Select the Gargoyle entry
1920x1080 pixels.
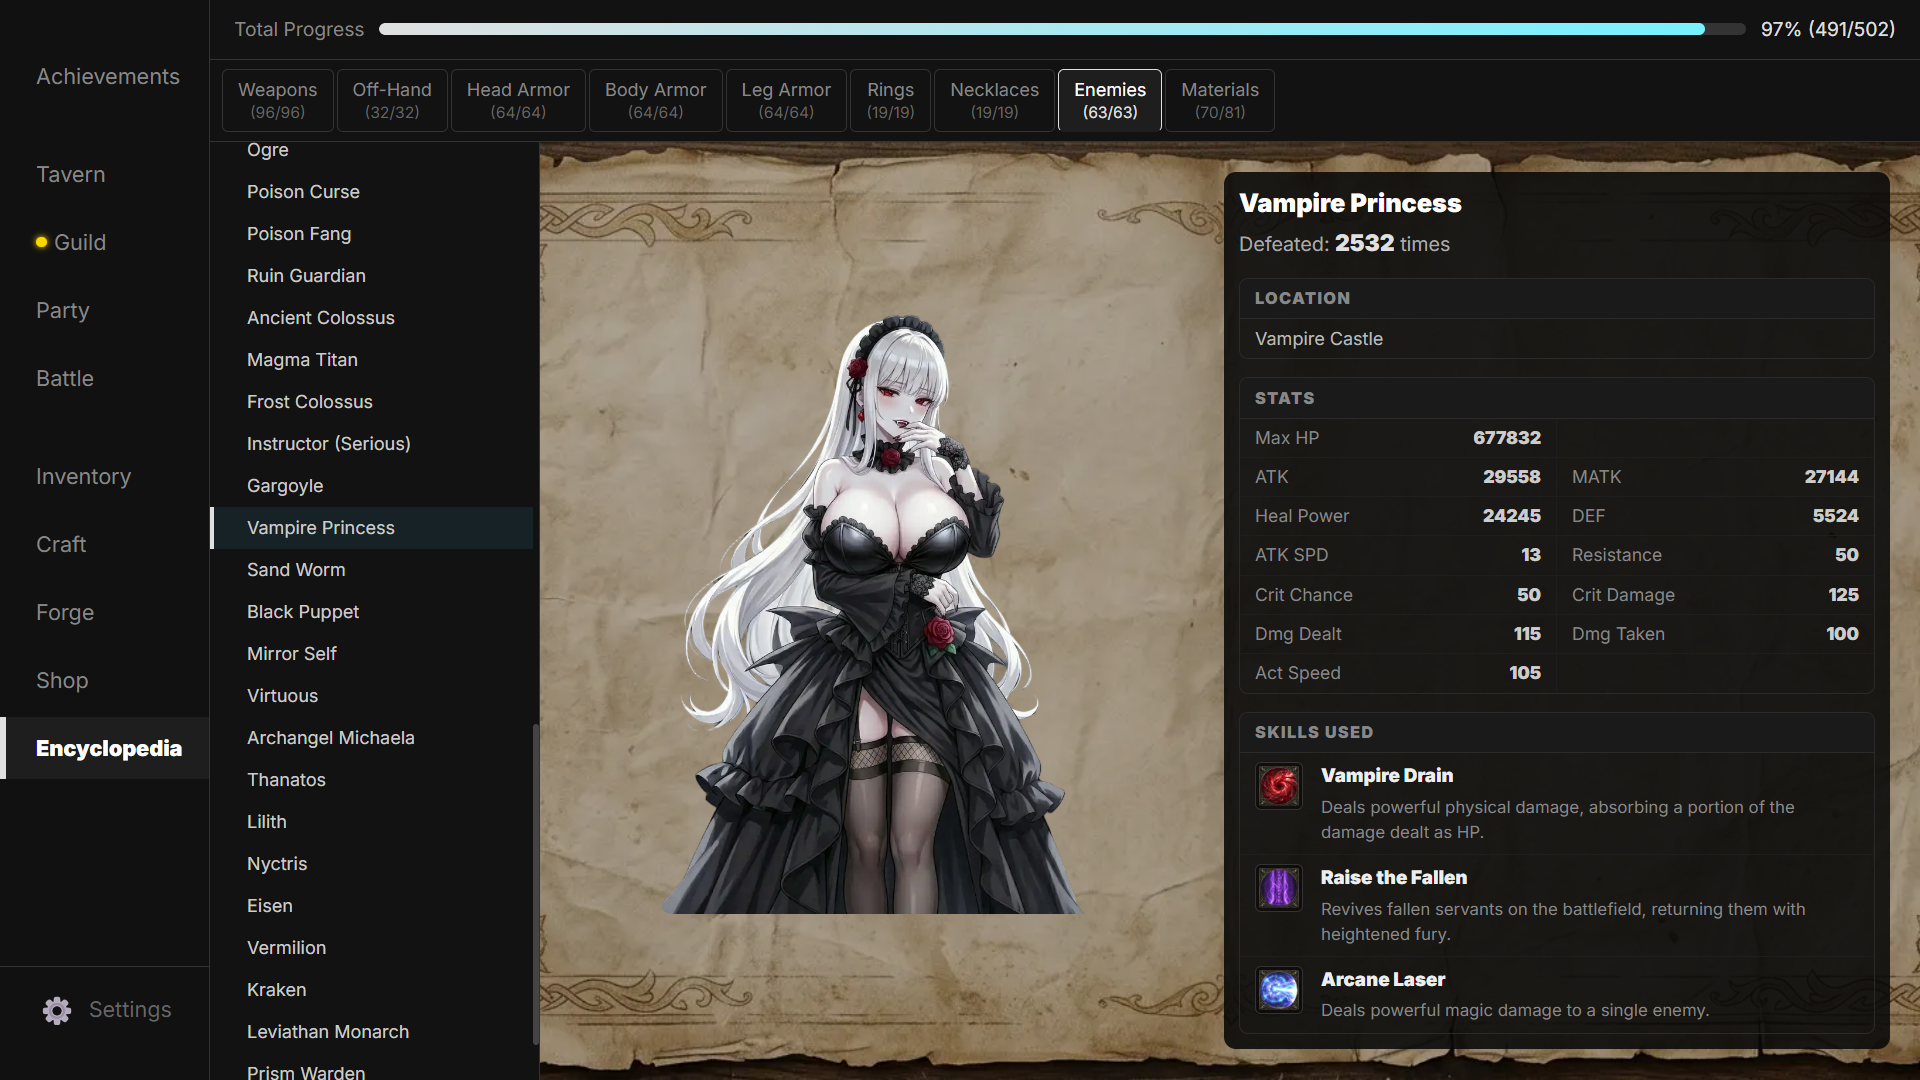(x=372, y=486)
